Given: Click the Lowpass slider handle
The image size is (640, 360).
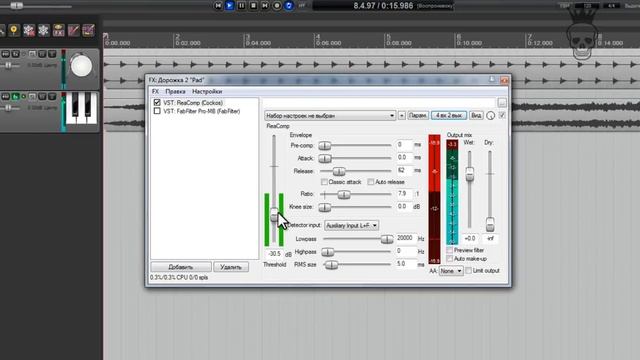Looking at the screenshot, I should pos(387,239).
